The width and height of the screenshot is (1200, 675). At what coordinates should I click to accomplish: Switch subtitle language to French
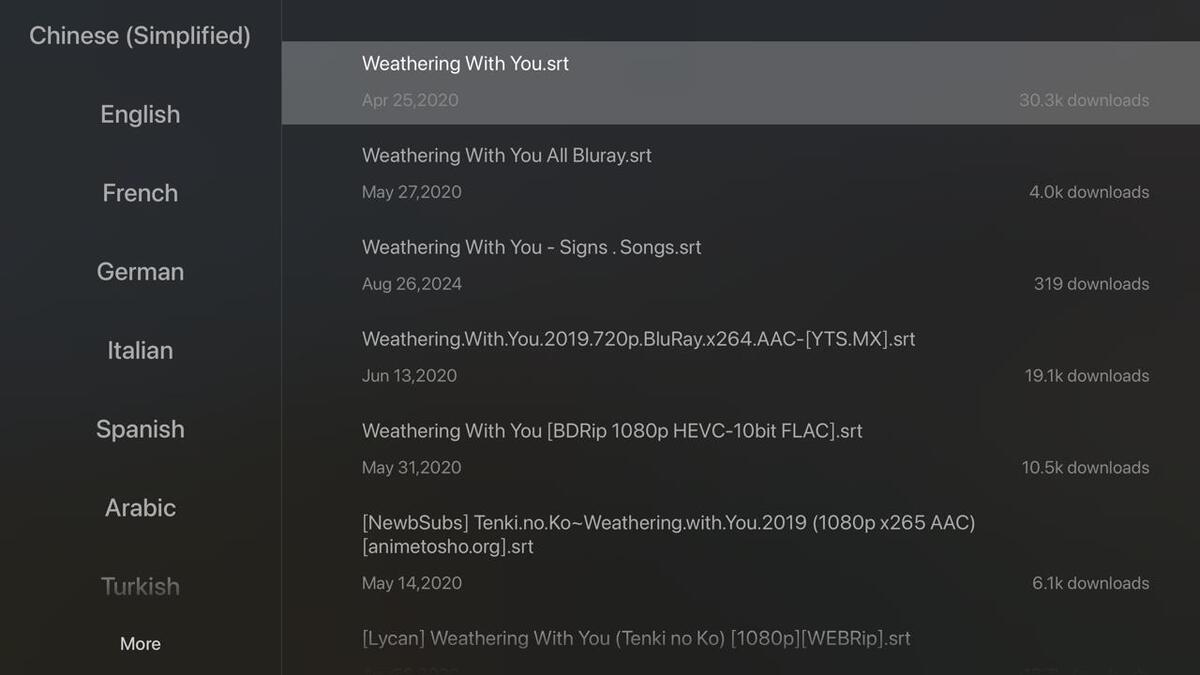(x=140, y=193)
